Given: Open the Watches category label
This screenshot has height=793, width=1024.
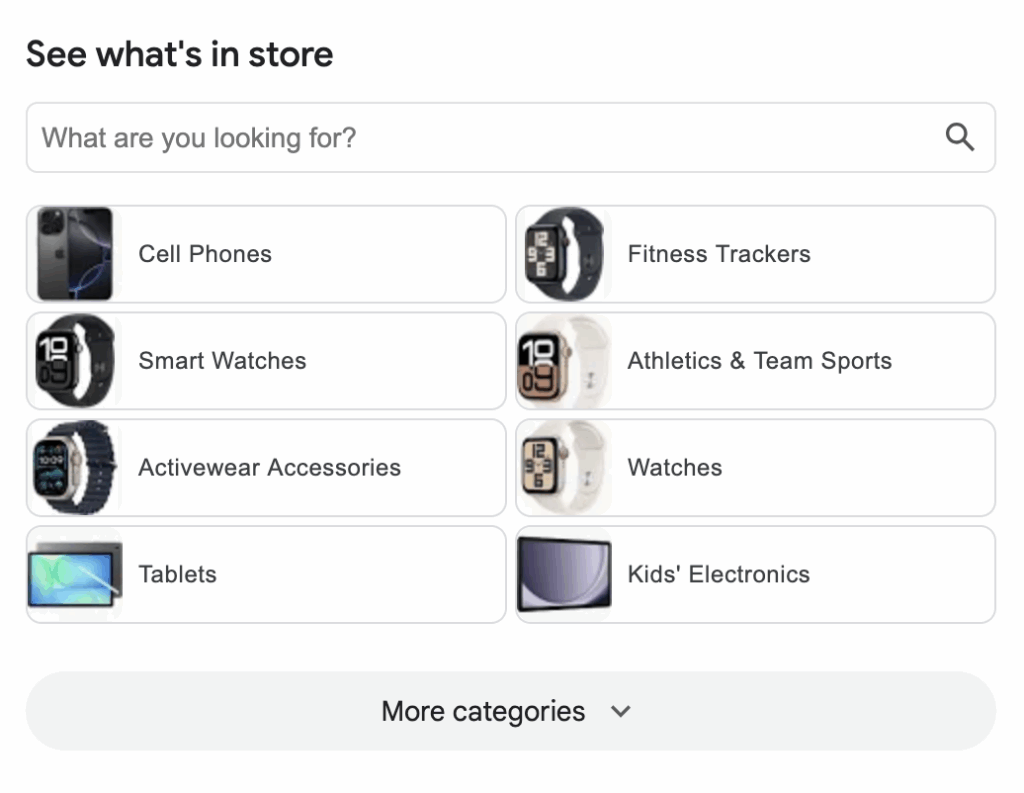Looking at the screenshot, I should pyautogui.click(x=675, y=468).
